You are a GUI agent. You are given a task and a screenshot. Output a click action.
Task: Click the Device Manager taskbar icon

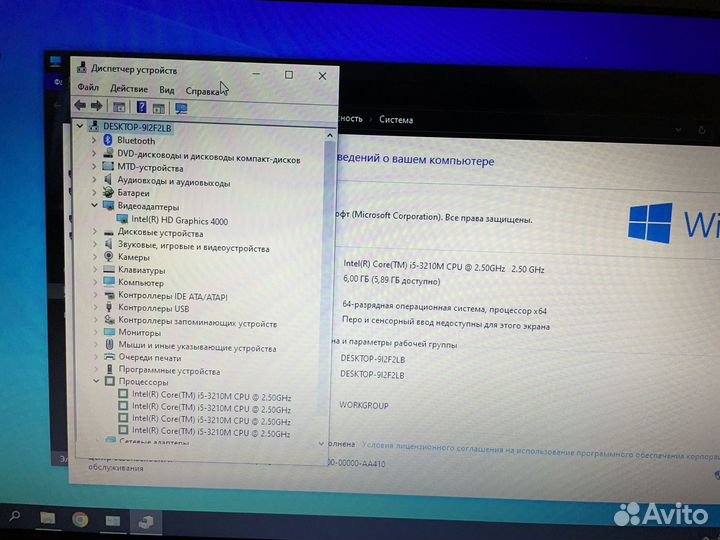click(146, 522)
